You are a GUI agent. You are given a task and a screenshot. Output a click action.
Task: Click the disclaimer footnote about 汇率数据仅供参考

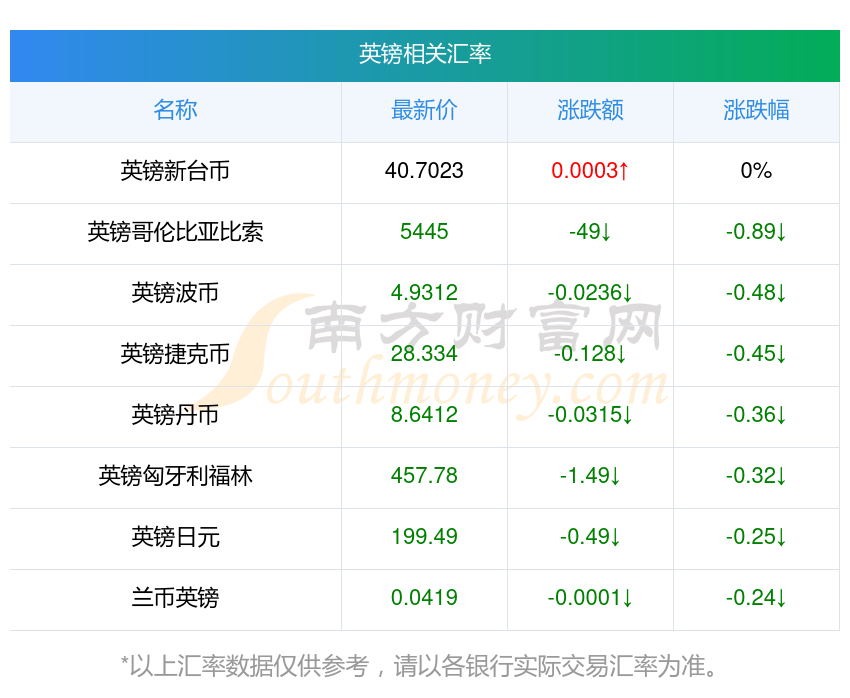418,666
